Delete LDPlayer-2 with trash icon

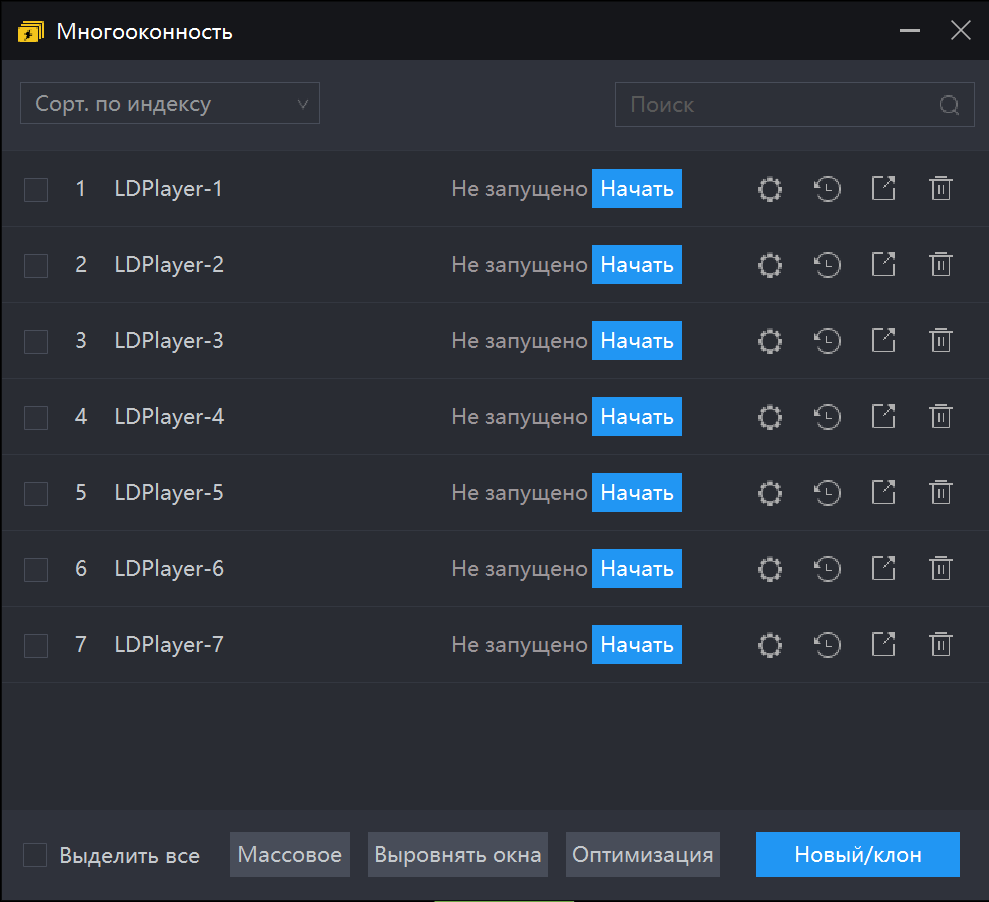point(940,264)
